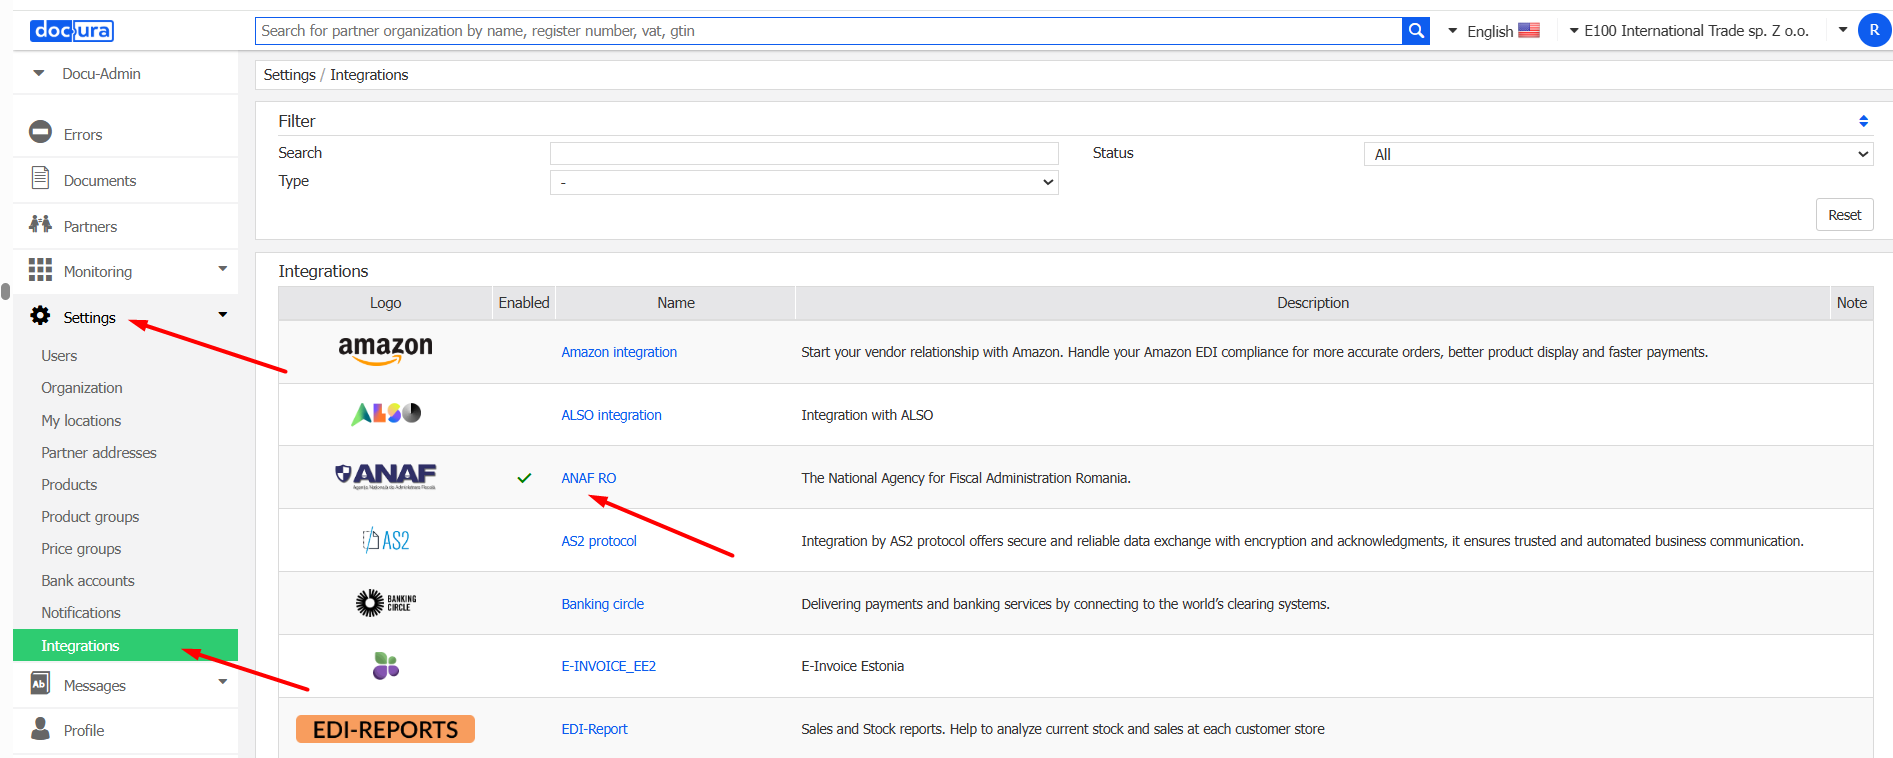Screen dimensions: 1893x758
Task: Click 'E-Invoice Estonia' description text
Action: (852, 666)
